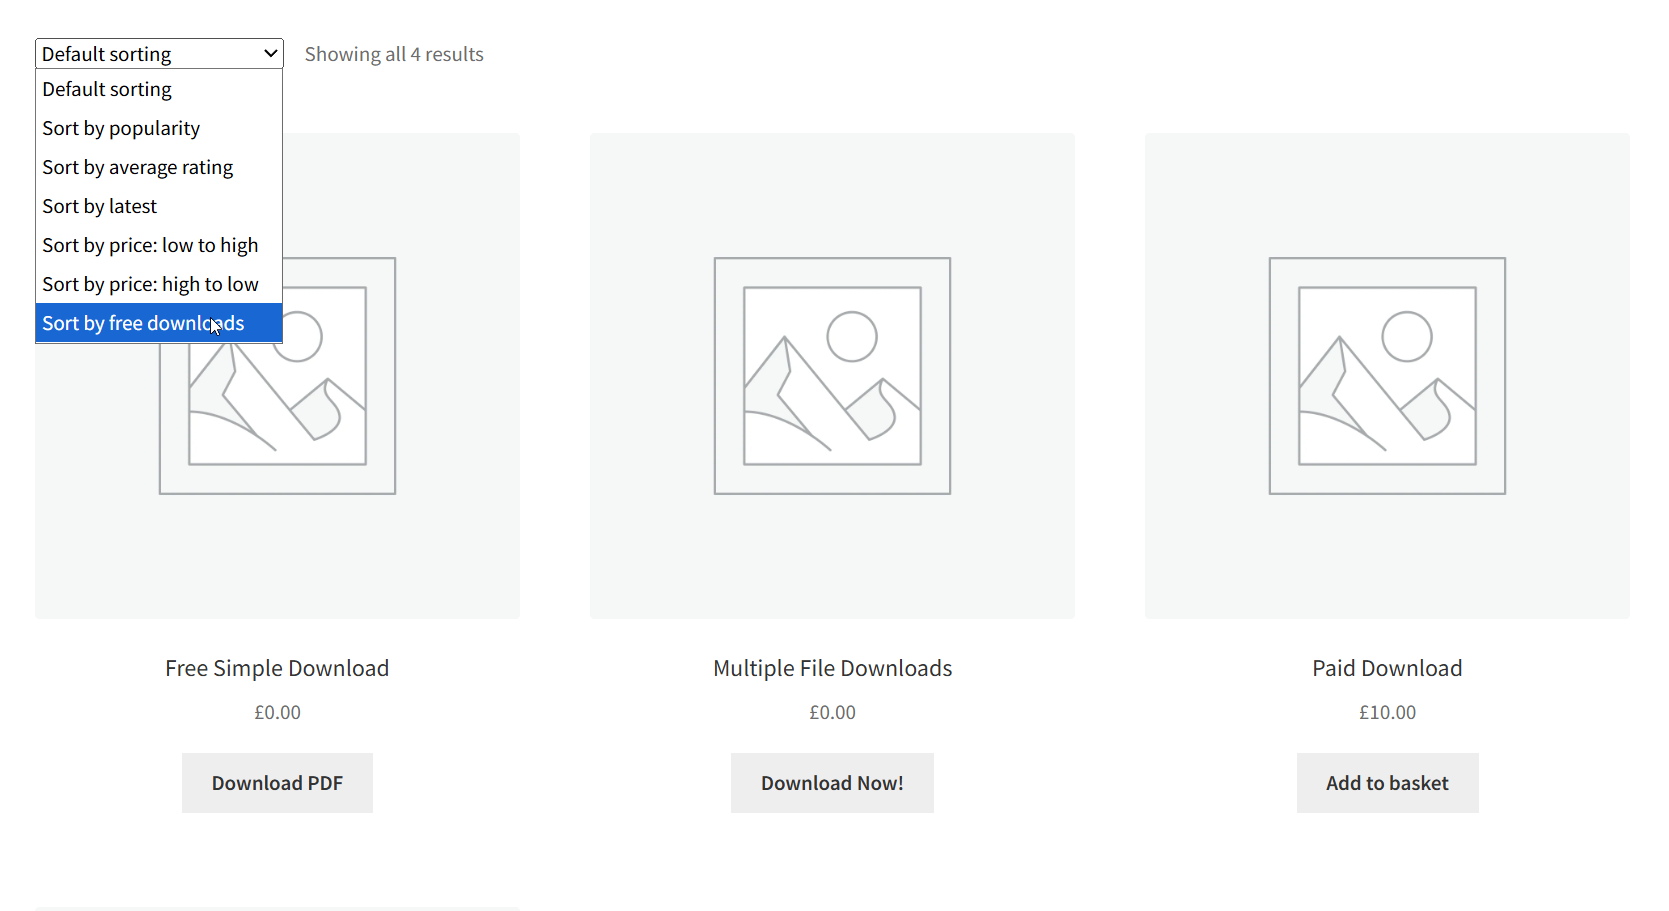1669x911 pixels.
Task: Click the Paid Download placeholder image
Action: pyautogui.click(x=1387, y=375)
